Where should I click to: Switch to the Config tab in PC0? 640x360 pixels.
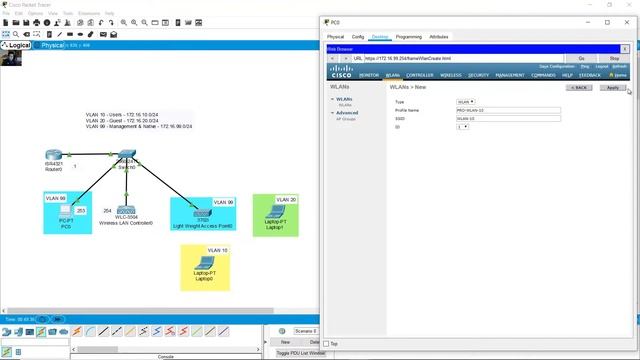click(x=358, y=37)
